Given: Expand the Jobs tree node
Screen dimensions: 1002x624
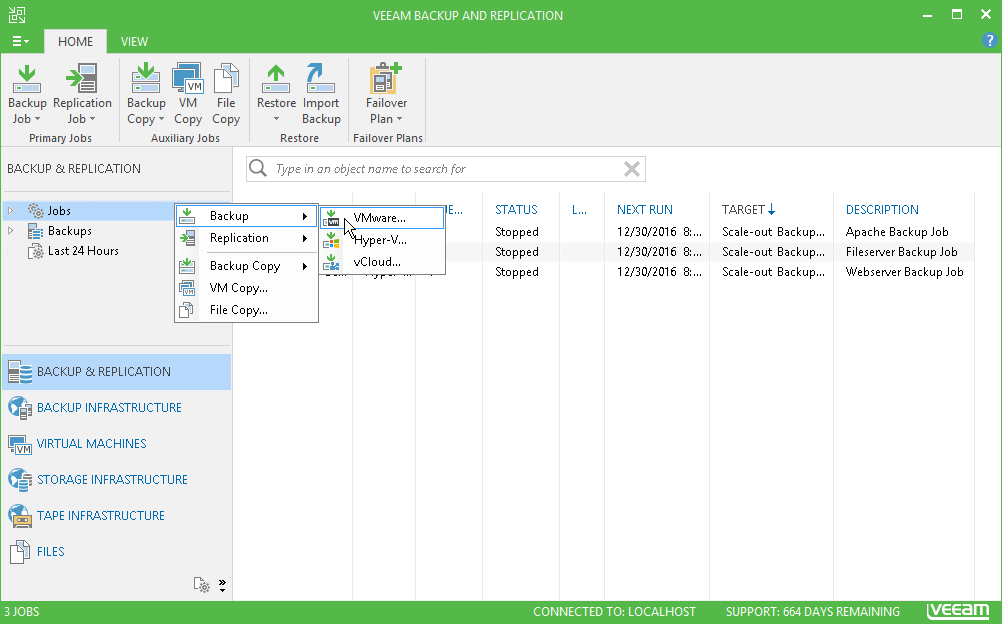Looking at the screenshot, I should pos(11,210).
